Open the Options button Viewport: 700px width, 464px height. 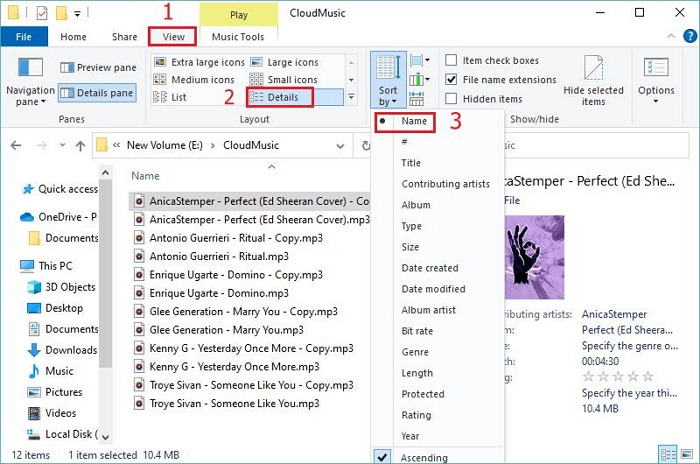point(656,80)
